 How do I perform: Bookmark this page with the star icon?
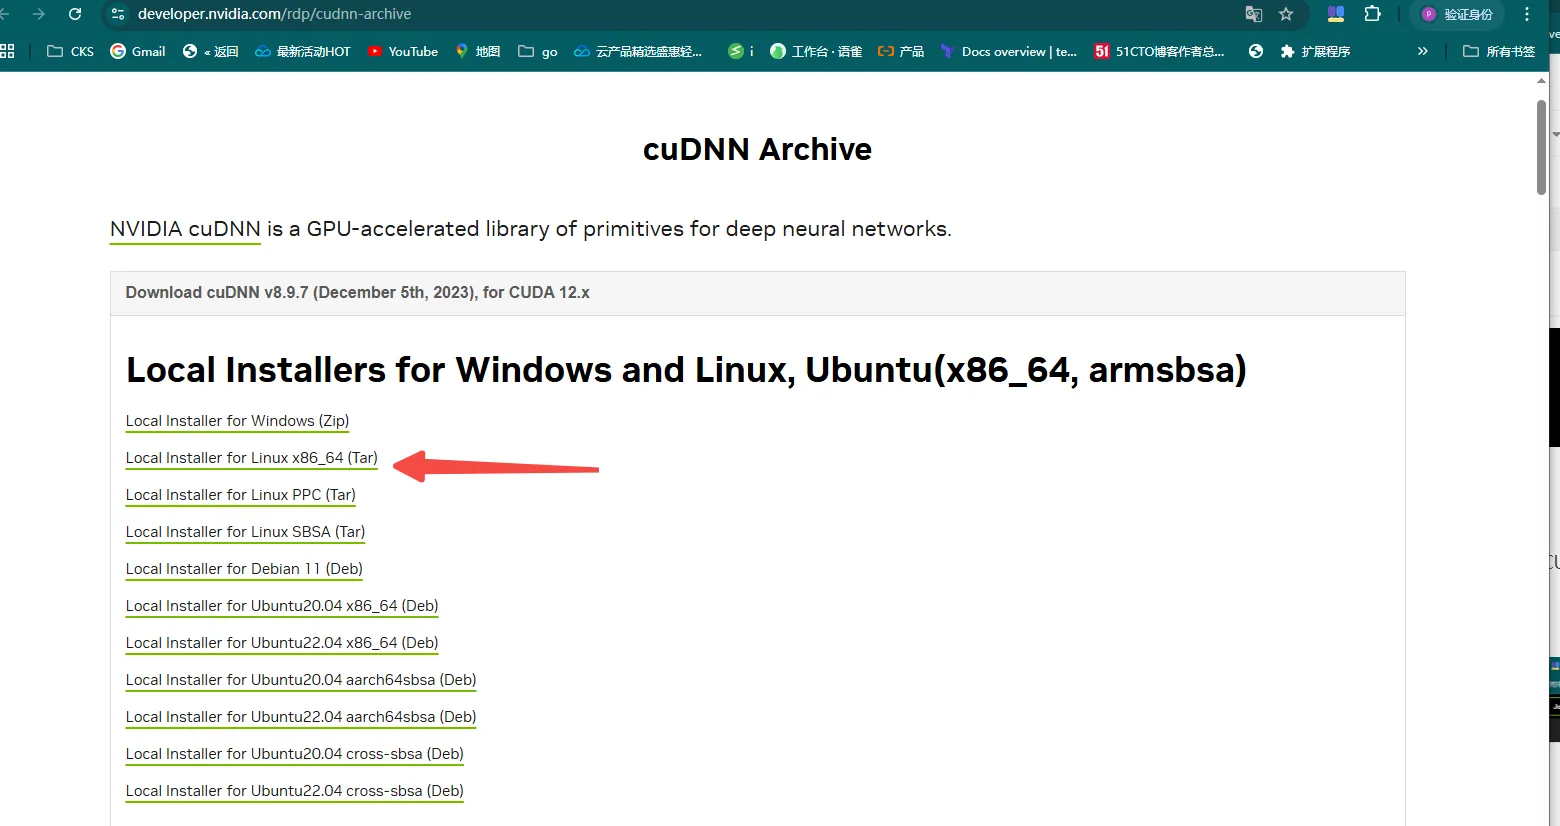coord(1286,14)
